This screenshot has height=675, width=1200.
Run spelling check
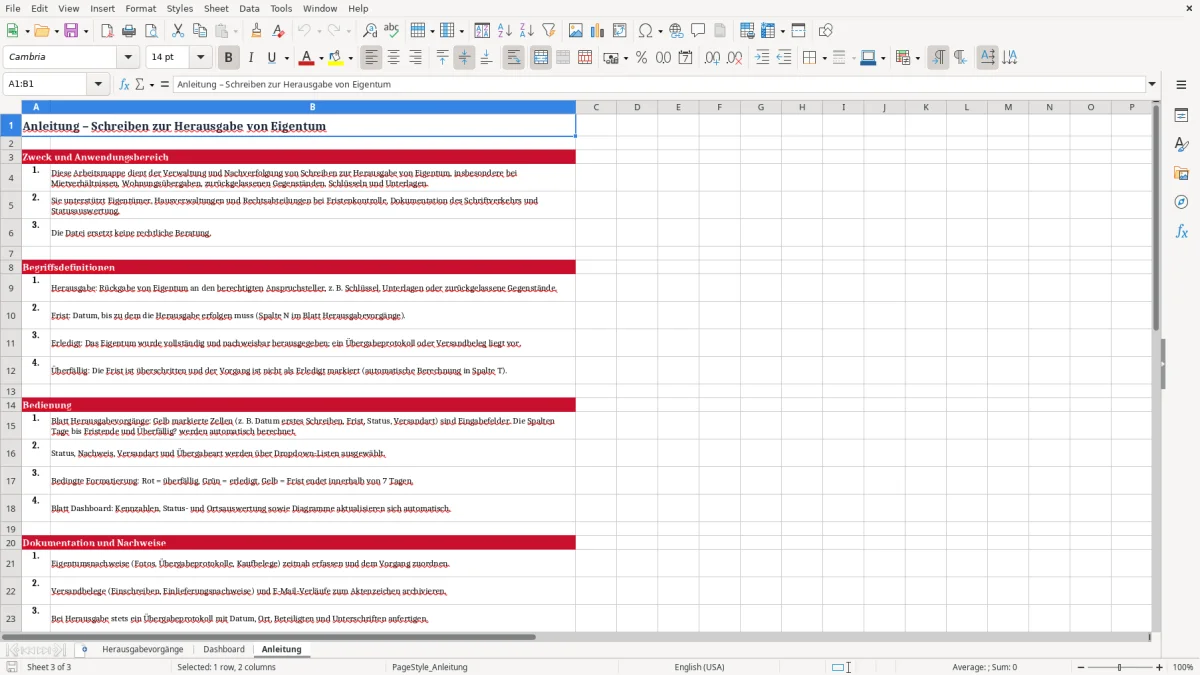pos(391,31)
